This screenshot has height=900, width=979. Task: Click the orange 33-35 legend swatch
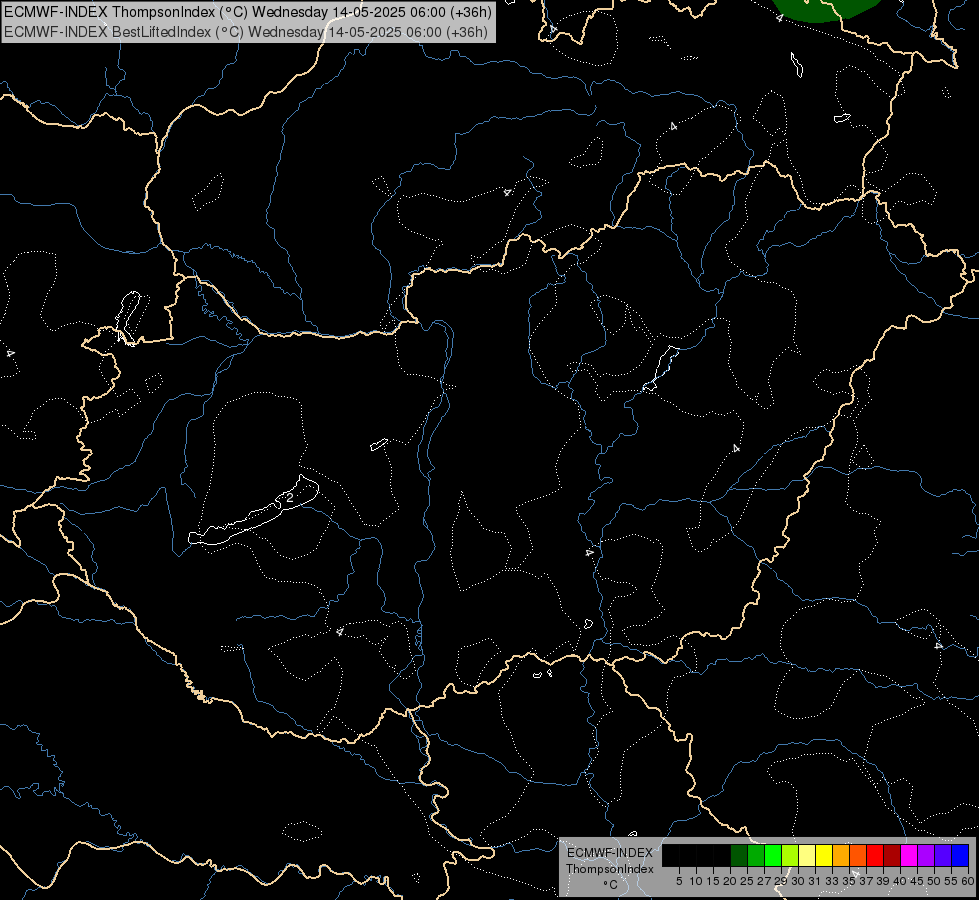tap(841, 855)
